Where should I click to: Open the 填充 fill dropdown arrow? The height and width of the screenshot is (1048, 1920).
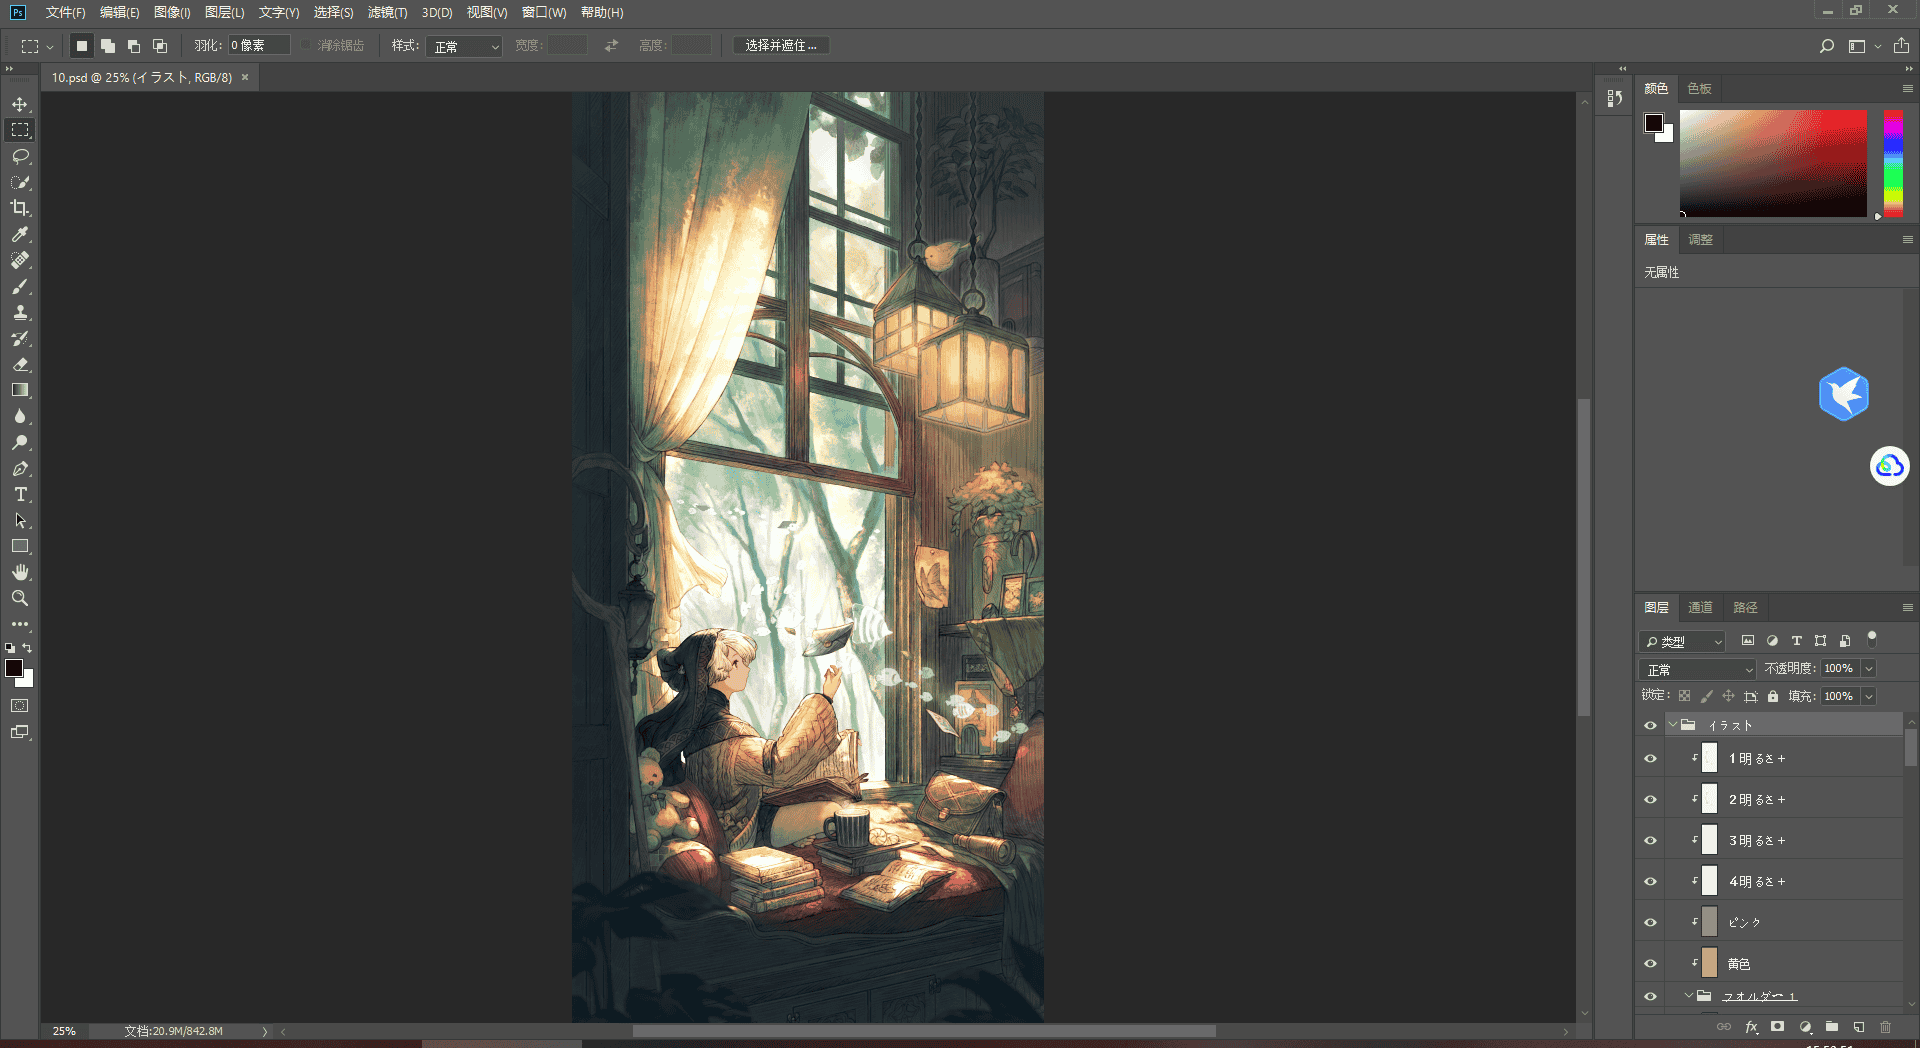1869,697
